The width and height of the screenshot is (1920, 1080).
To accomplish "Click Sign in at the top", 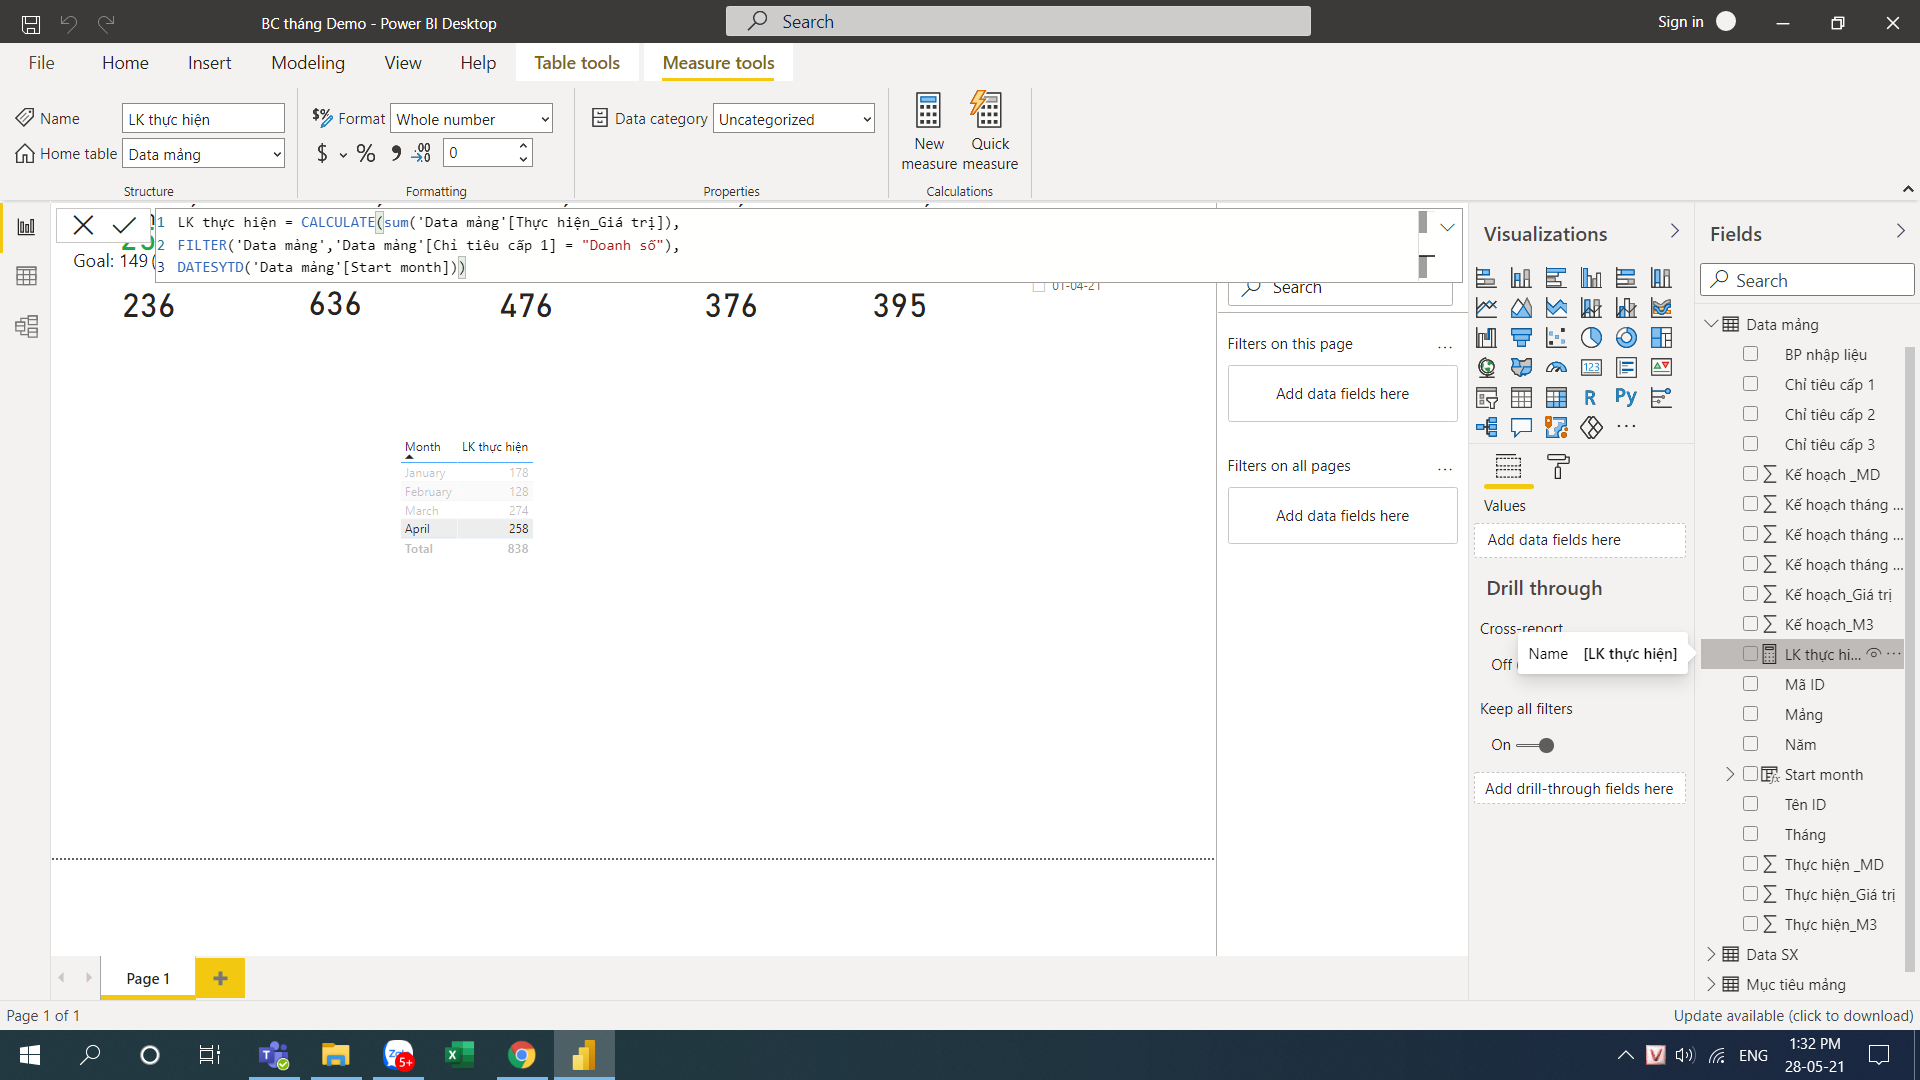I will click(x=1680, y=22).
